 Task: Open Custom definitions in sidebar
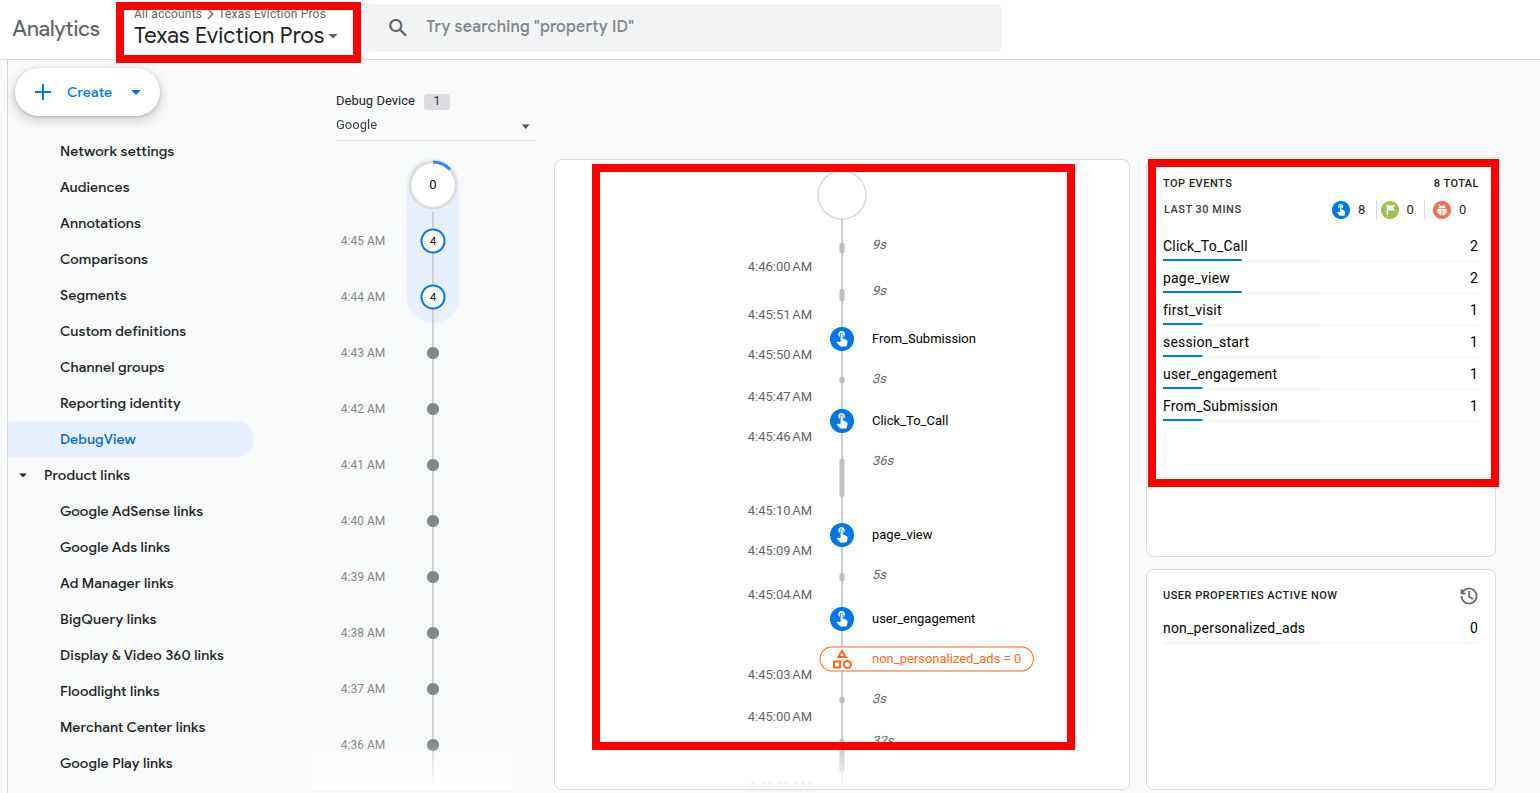tap(123, 332)
